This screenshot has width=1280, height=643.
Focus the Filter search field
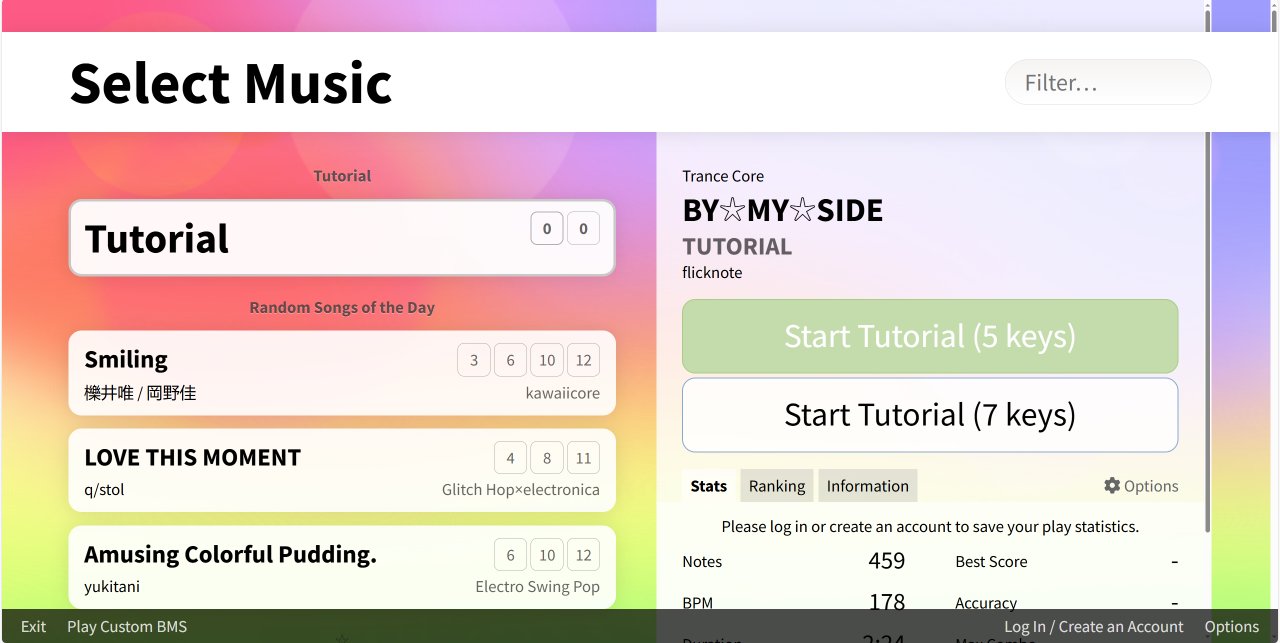1108,82
